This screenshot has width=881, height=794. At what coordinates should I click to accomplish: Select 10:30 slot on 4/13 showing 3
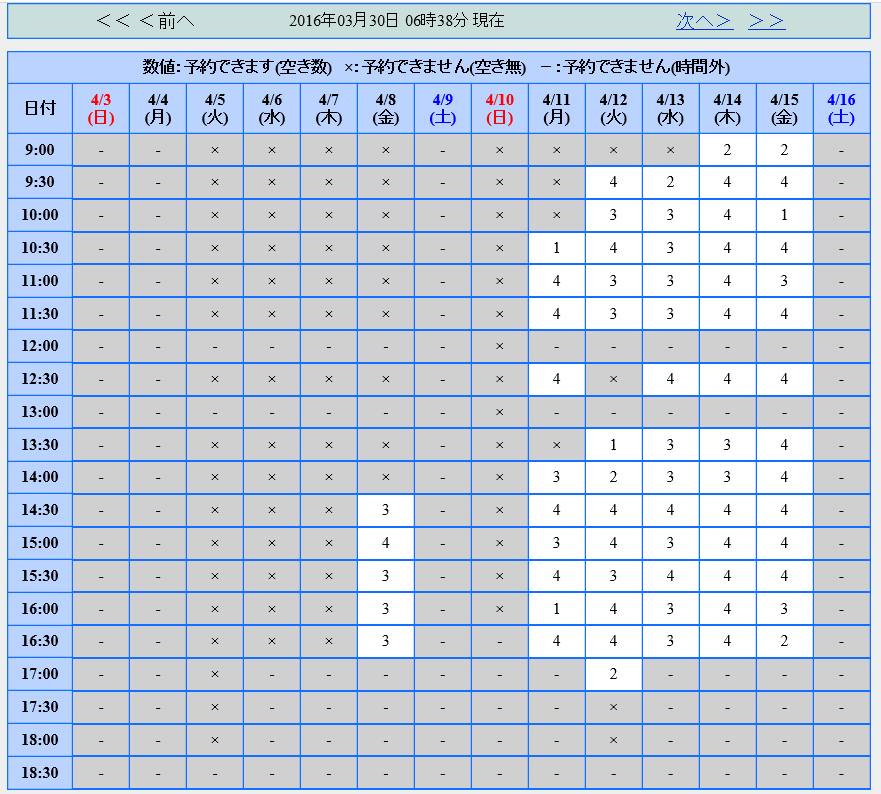point(670,248)
